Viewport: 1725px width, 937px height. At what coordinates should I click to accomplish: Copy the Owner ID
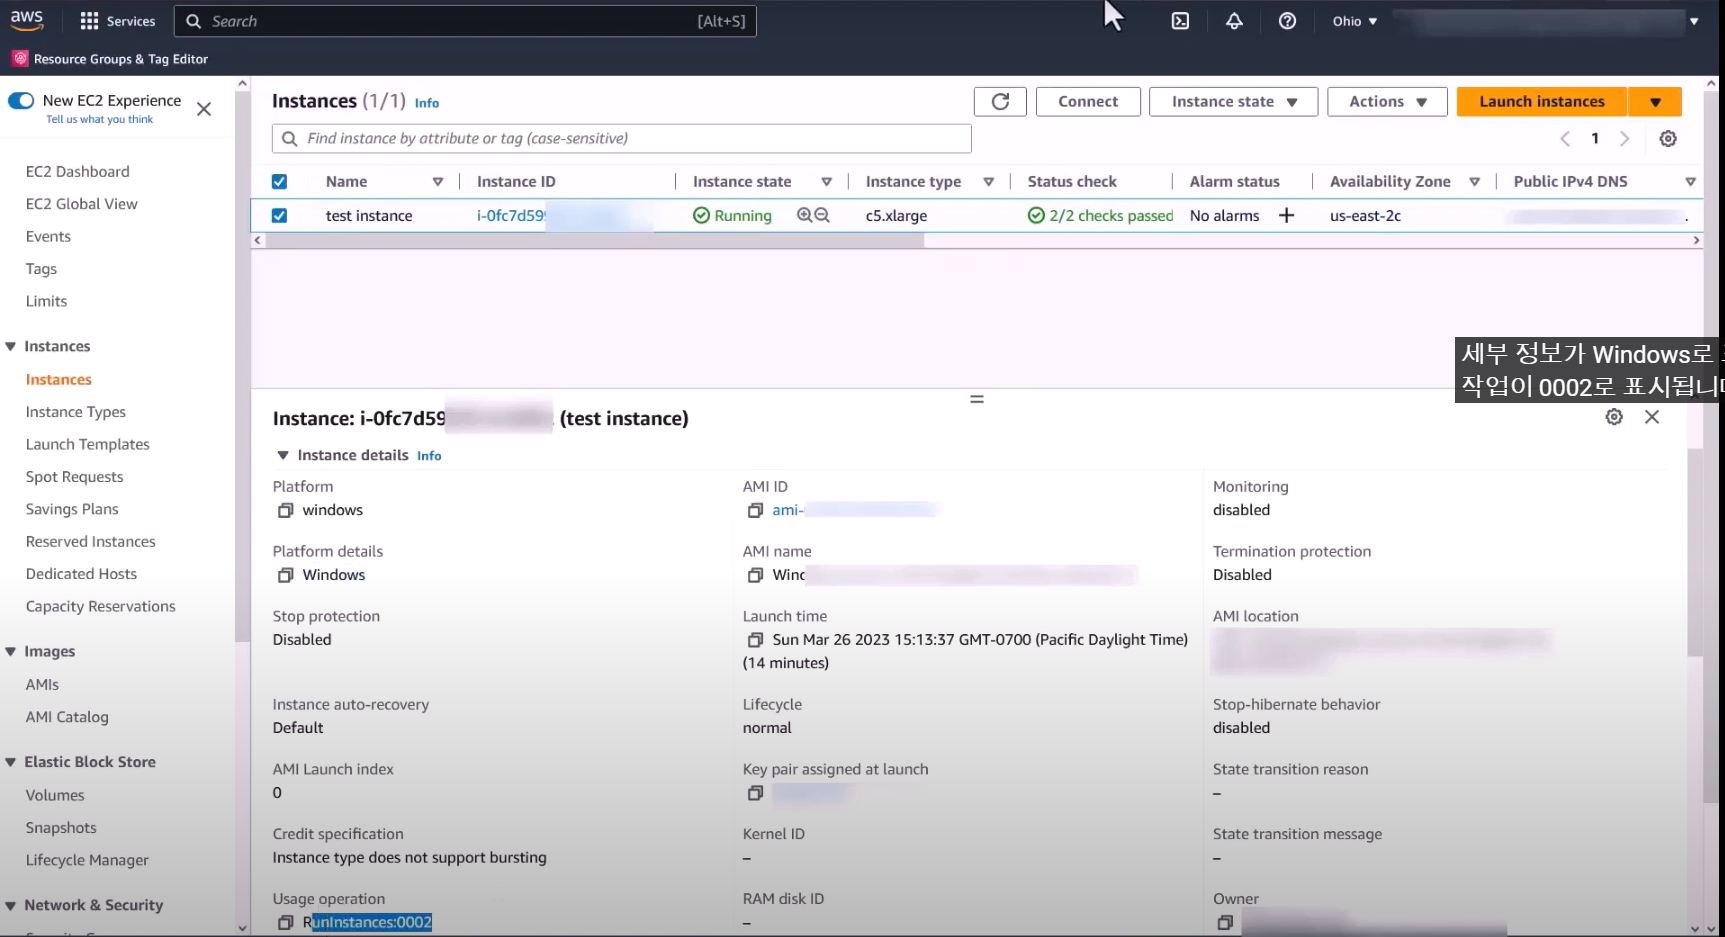[x=1225, y=922]
